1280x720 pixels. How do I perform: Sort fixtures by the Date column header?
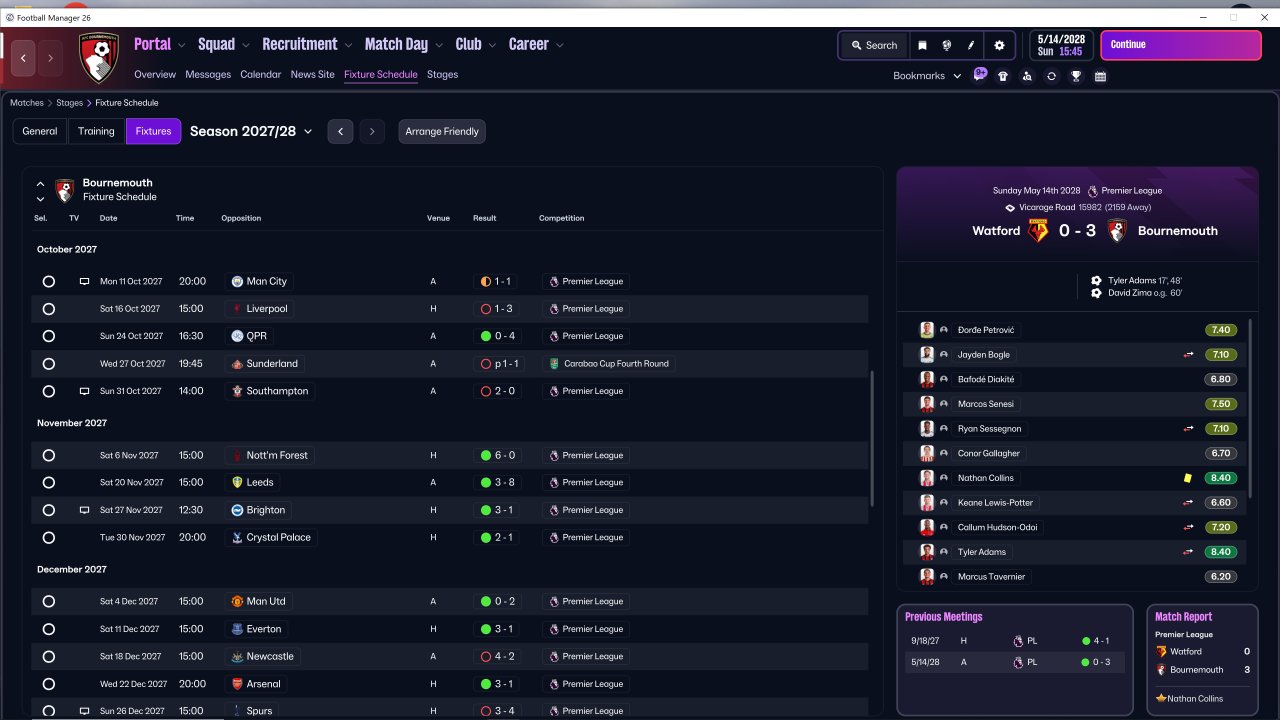click(108, 218)
